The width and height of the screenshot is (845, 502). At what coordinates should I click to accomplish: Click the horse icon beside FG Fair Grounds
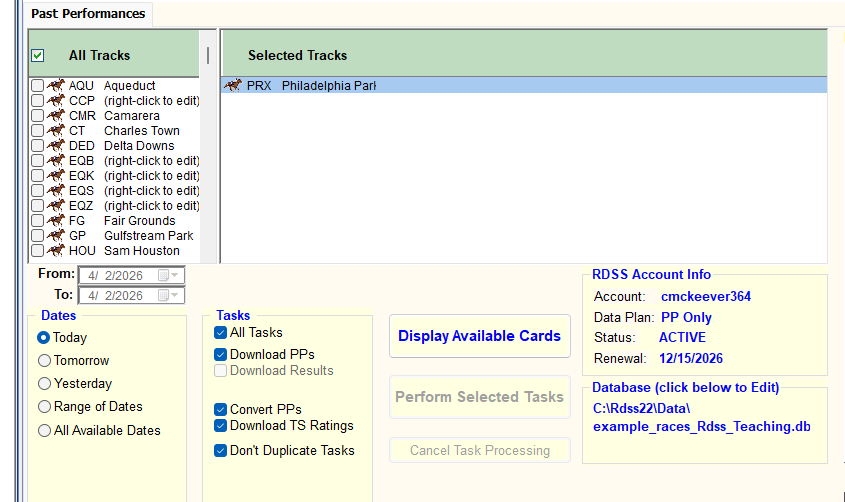coord(56,220)
